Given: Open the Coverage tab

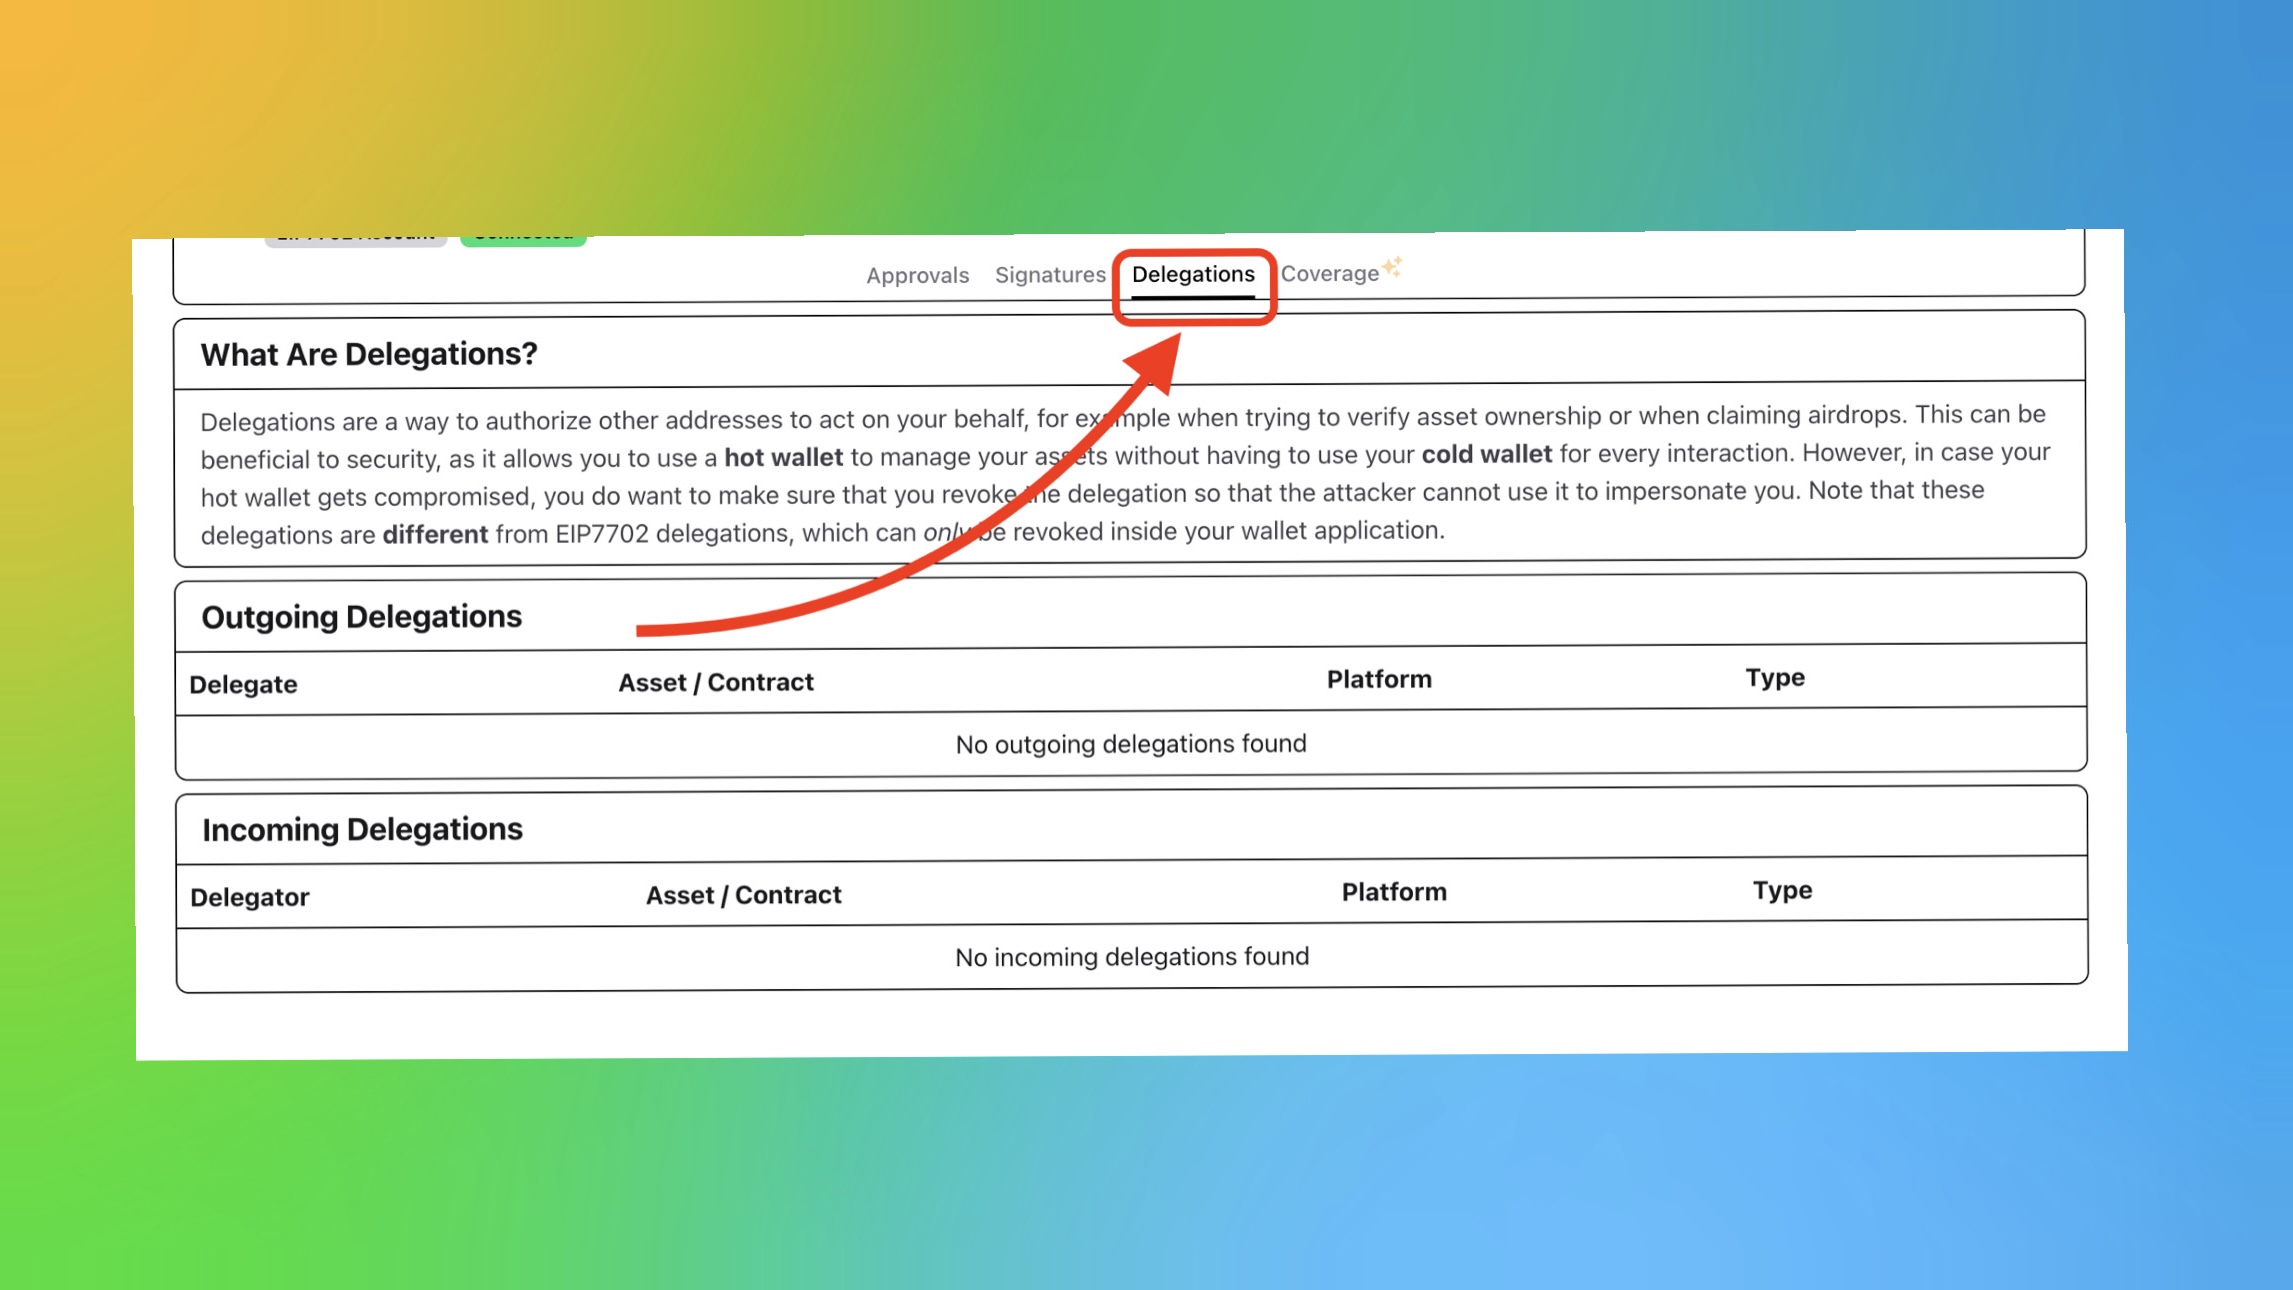Looking at the screenshot, I should pos(1329,273).
